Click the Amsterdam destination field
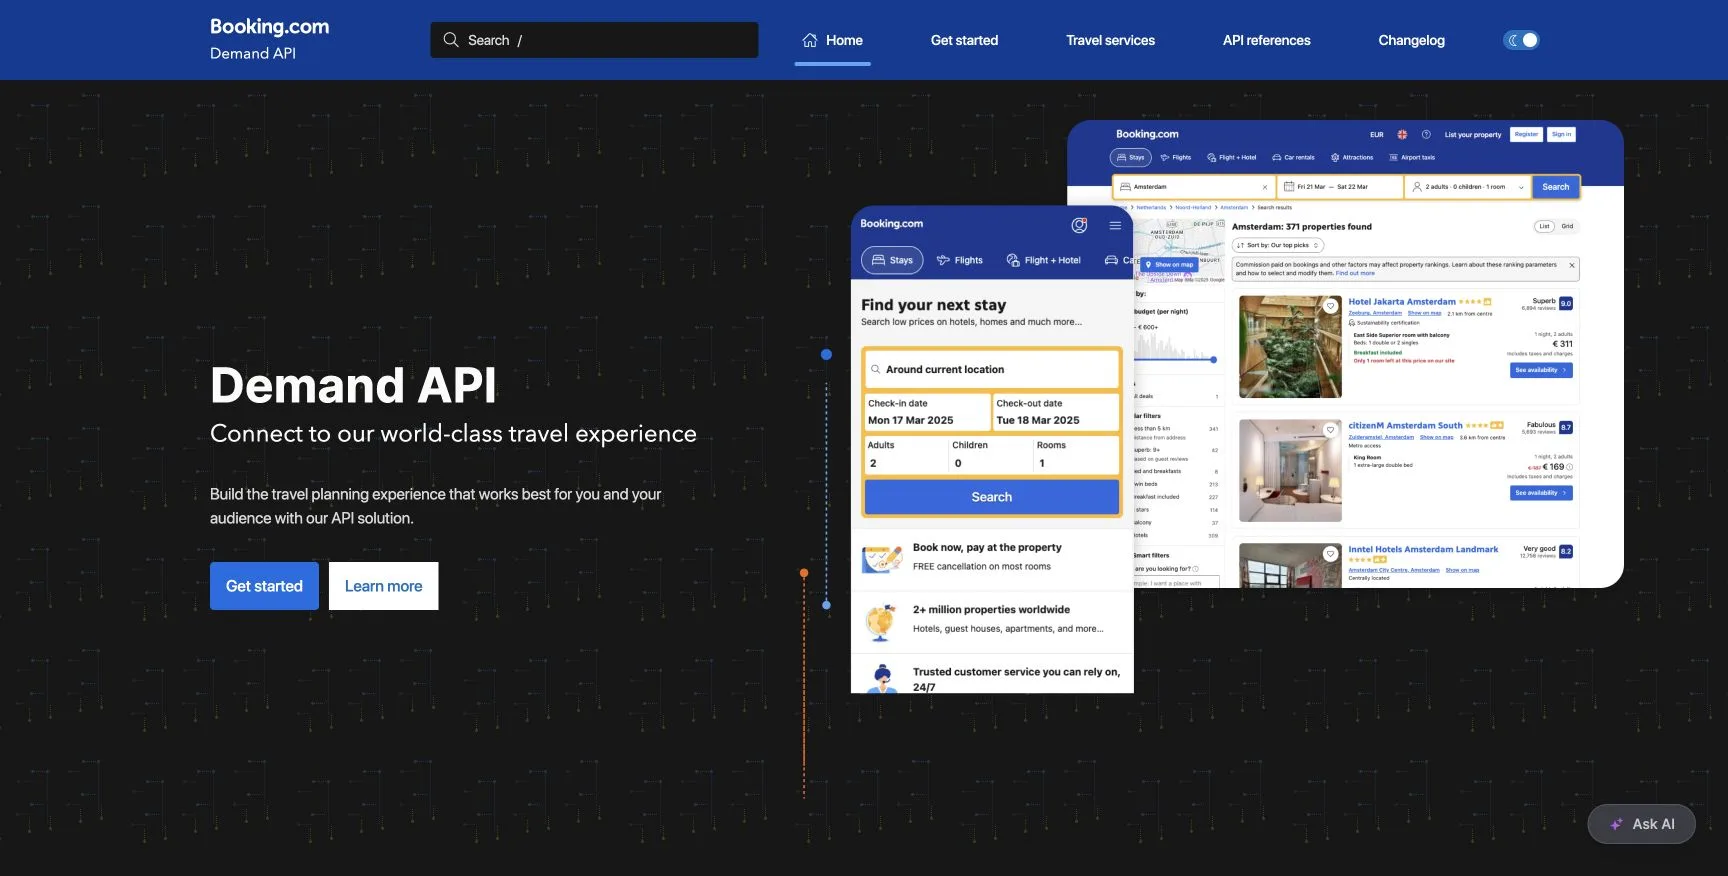The width and height of the screenshot is (1728, 876). [1194, 187]
